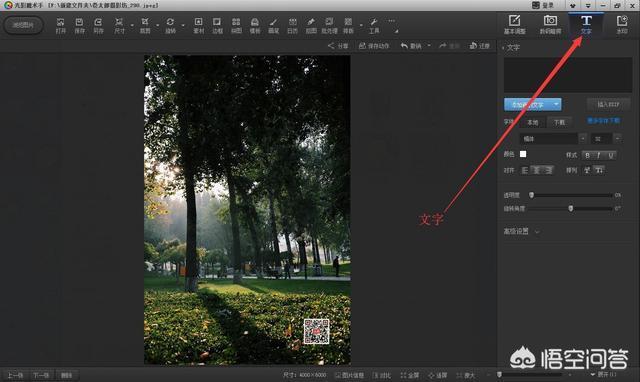Image resolution: width=640 pixels, height=382 pixels.
Task: Set text alignment to center
Action: pyautogui.click(x=537, y=170)
